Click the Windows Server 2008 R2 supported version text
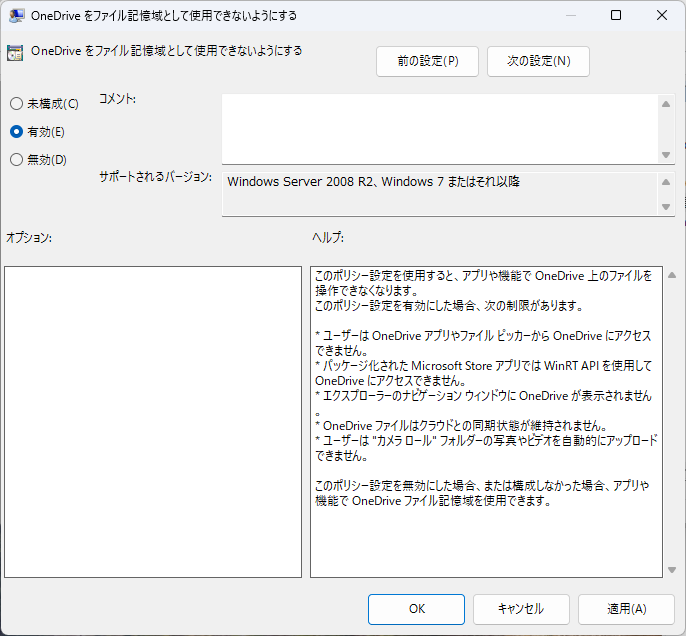The width and height of the screenshot is (686, 636). (x=374, y=182)
